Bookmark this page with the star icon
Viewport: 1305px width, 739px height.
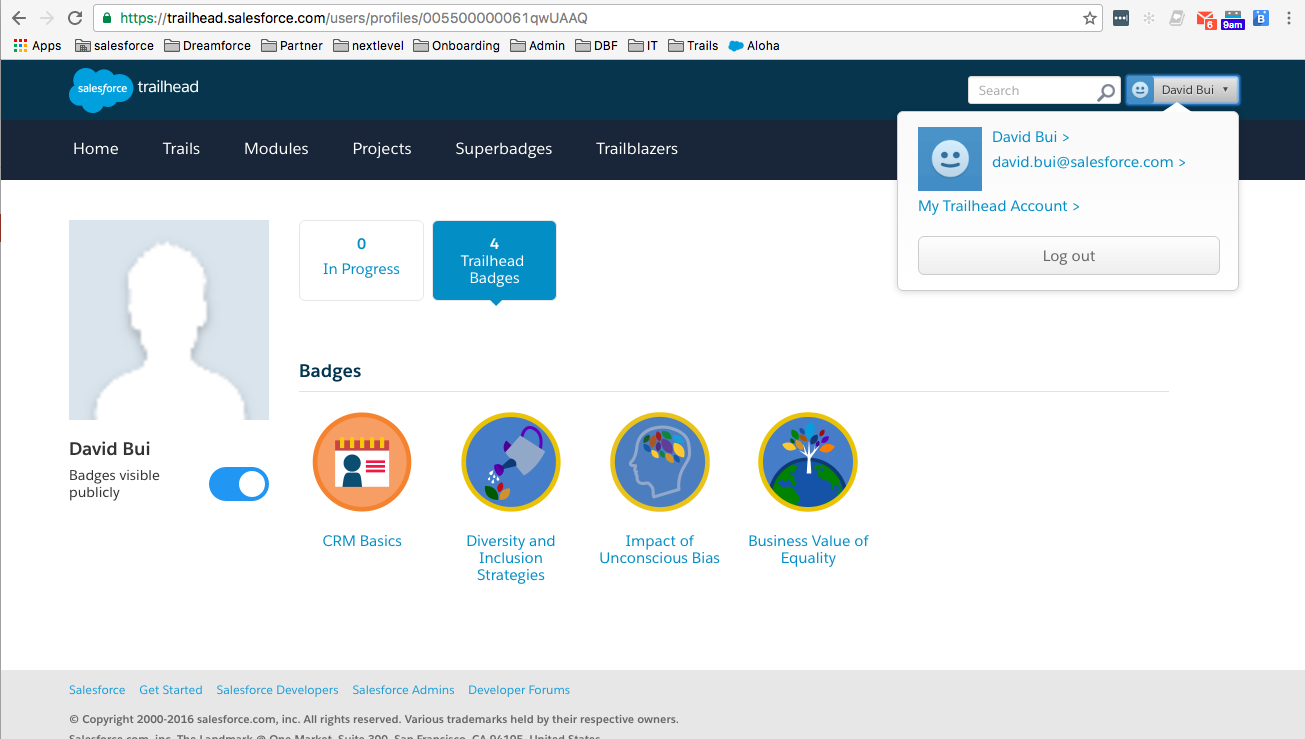click(x=1090, y=18)
